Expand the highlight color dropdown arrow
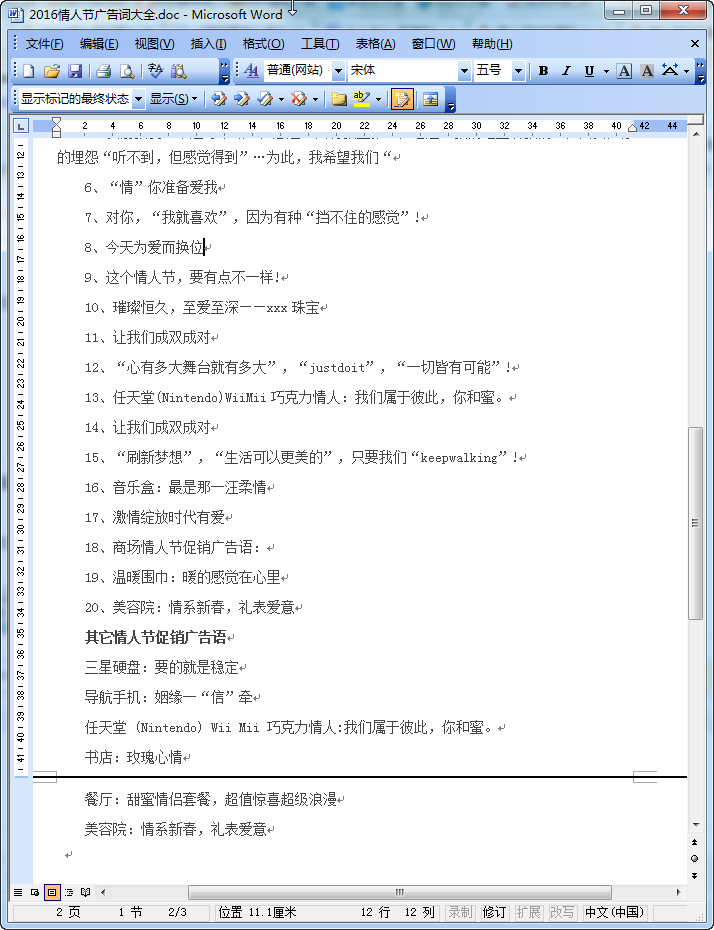Viewport: 714px width, 930px height. click(378, 99)
